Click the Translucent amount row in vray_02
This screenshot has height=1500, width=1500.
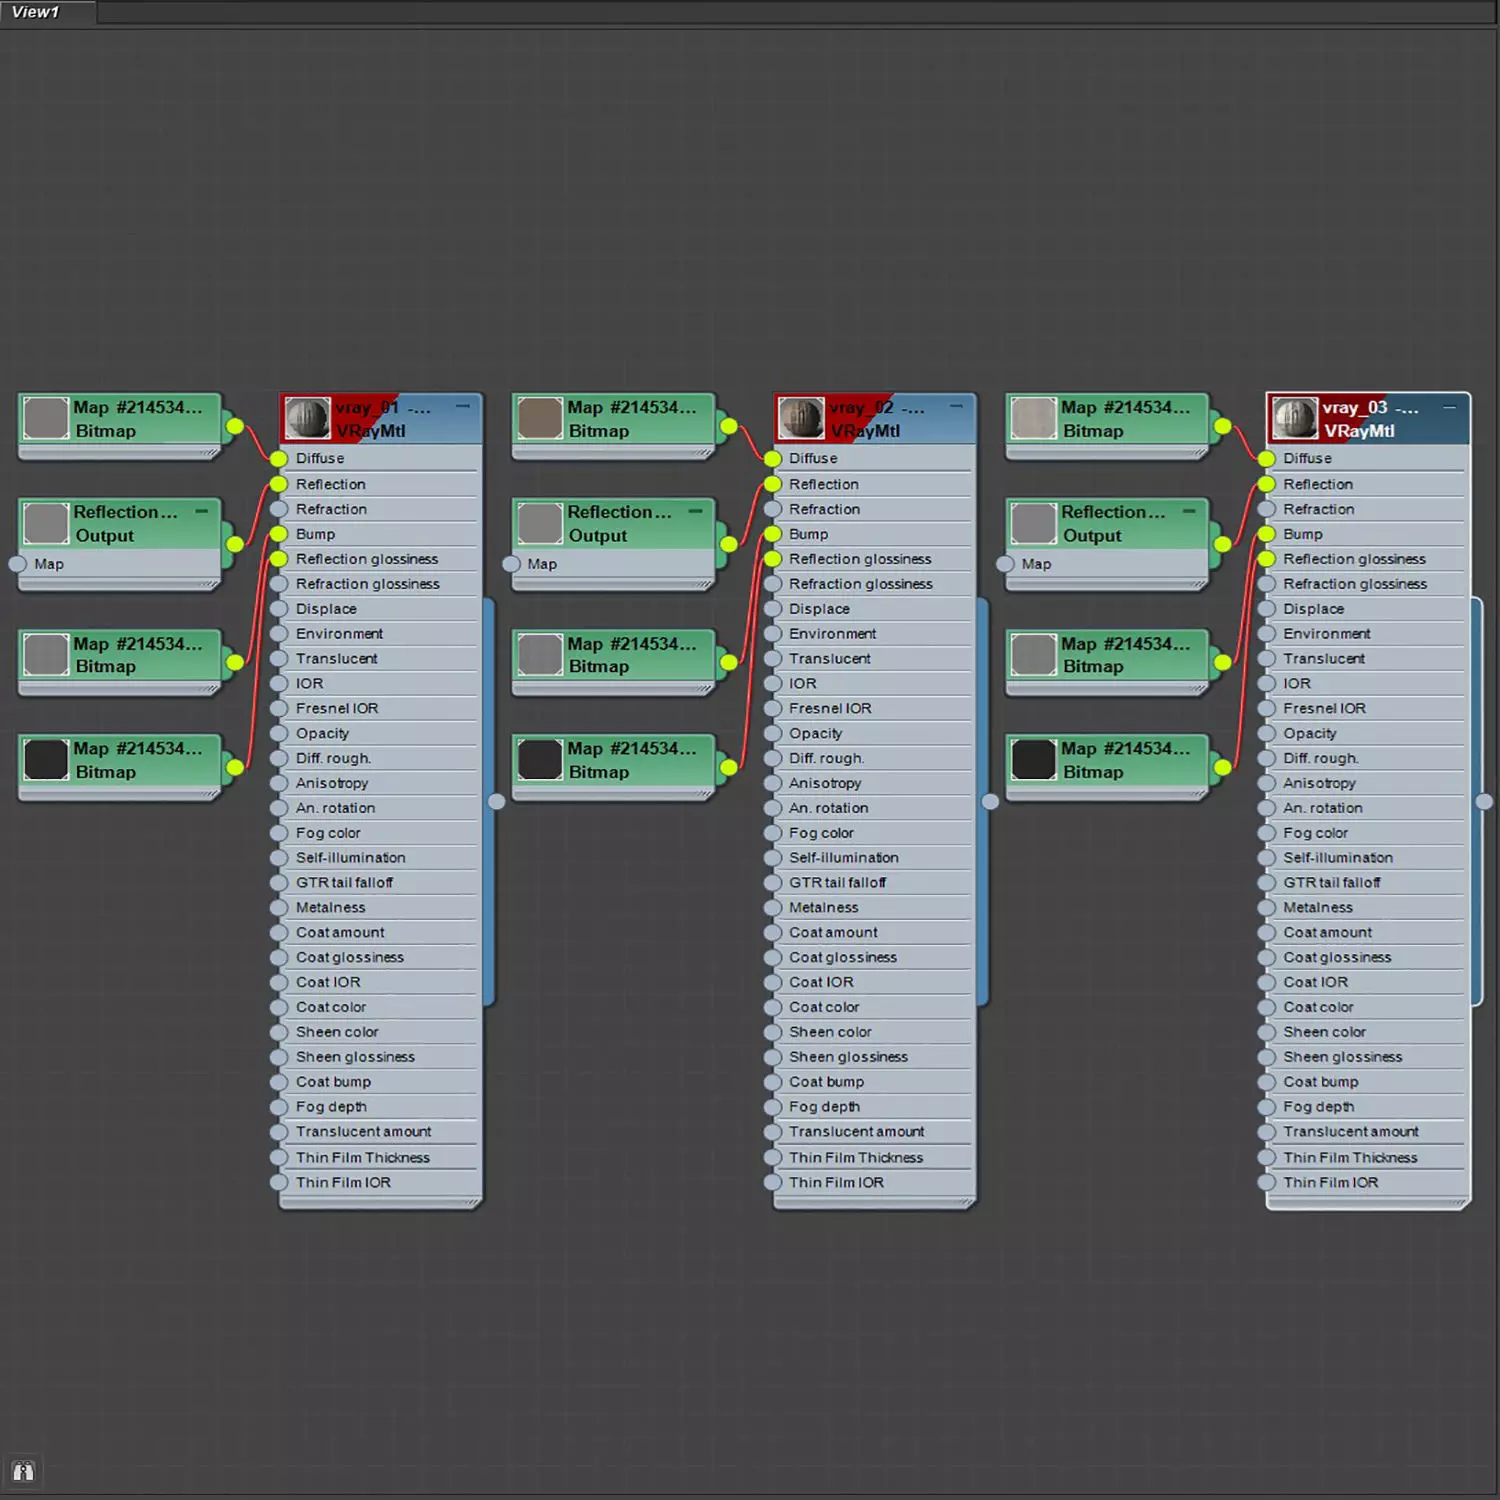pyautogui.click(x=874, y=1132)
